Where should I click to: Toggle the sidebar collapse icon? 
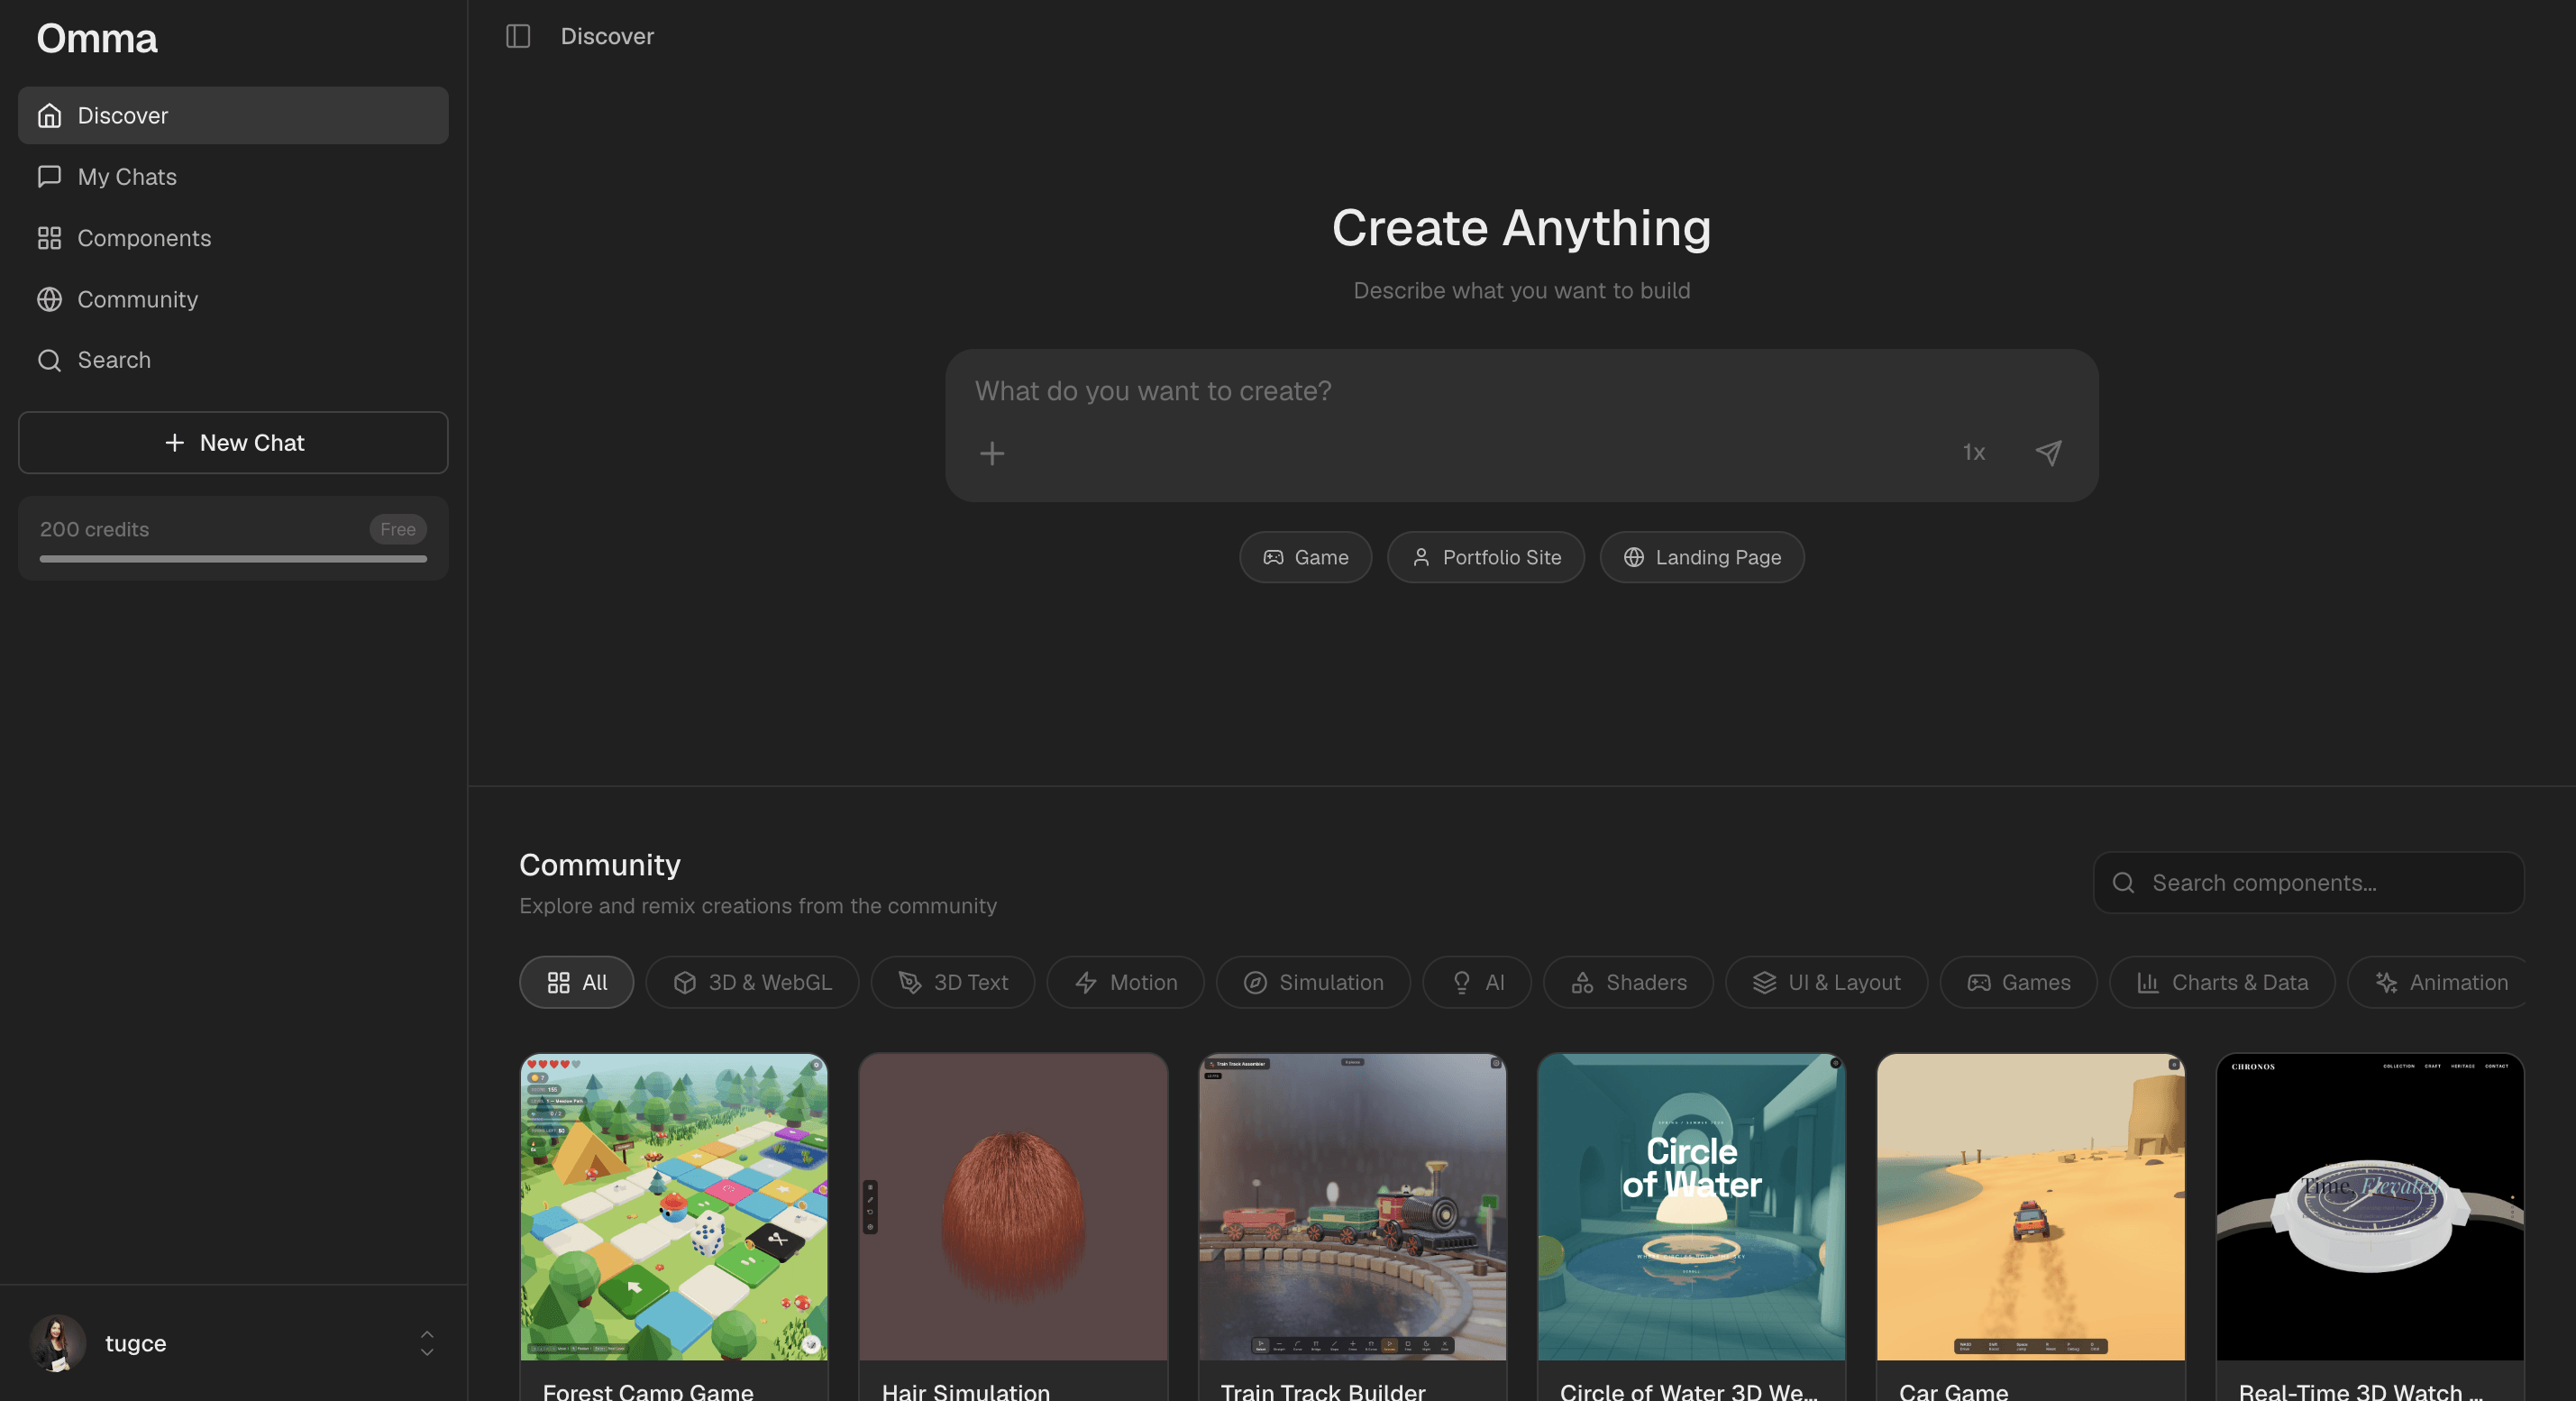pos(518,36)
